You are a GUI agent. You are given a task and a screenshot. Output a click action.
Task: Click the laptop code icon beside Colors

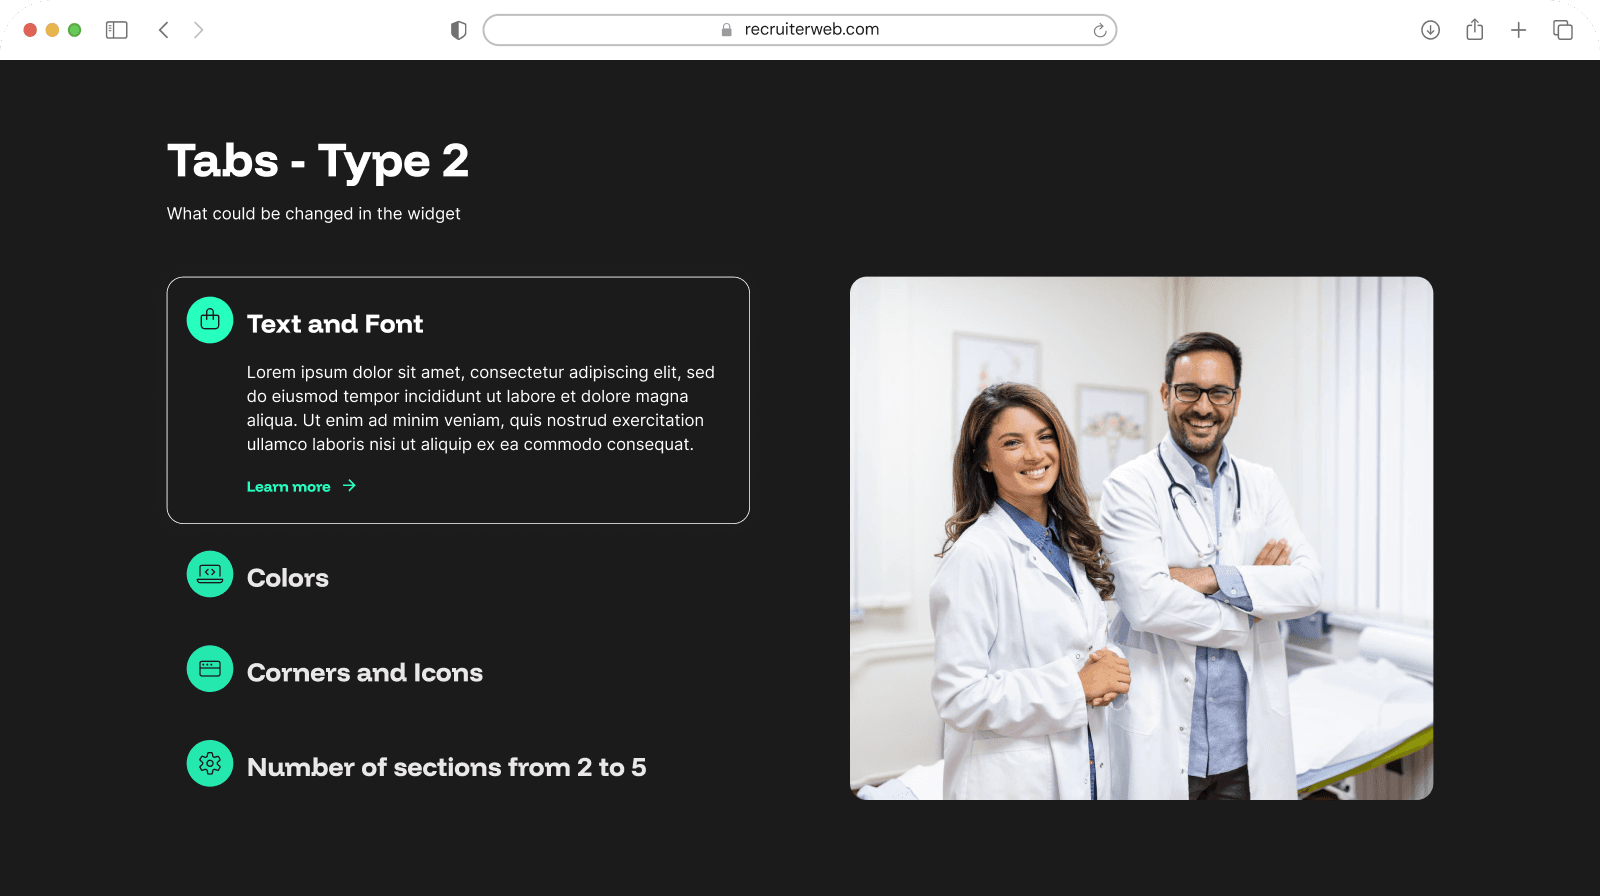(x=210, y=574)
